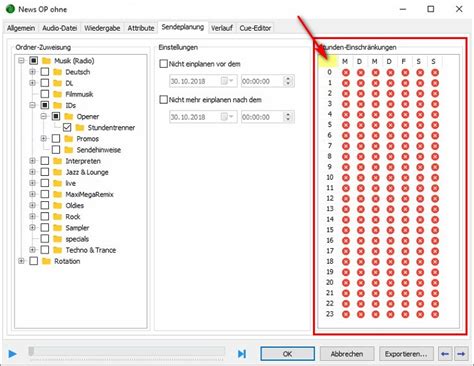Viewport: 474px width, 366px height.
Task: Click the skip-to-end playback icon
Action: [x=242, y=354]
